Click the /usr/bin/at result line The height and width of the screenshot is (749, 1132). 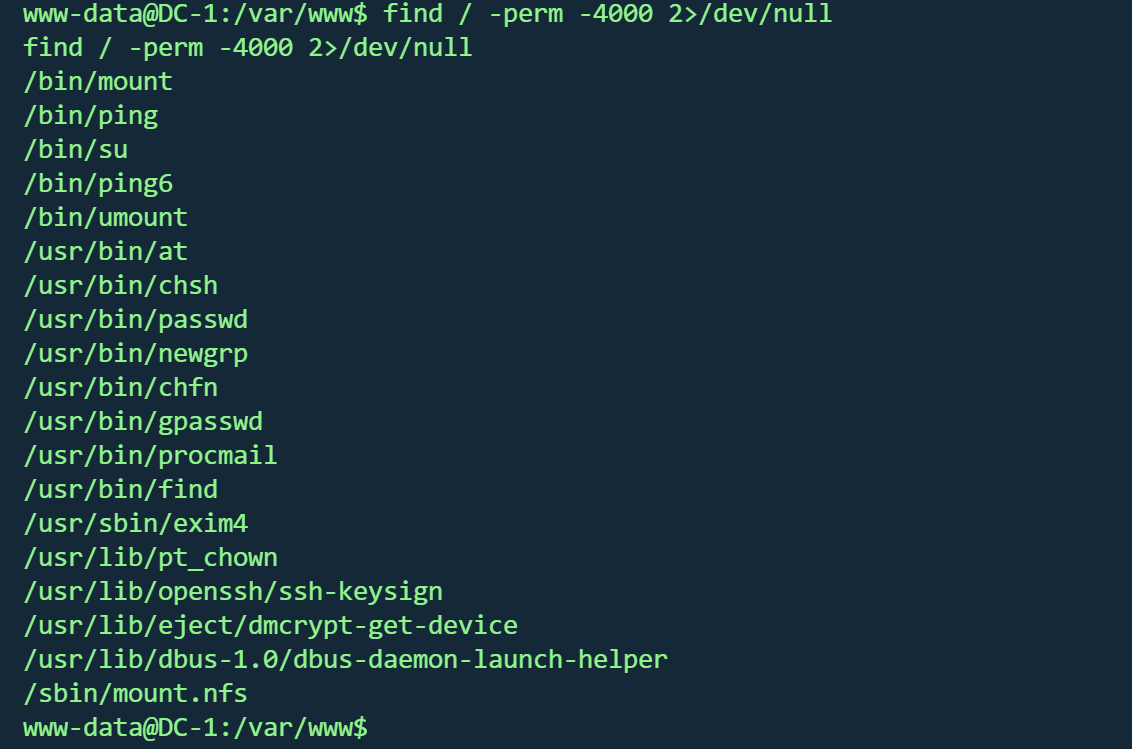click(106, 251)
